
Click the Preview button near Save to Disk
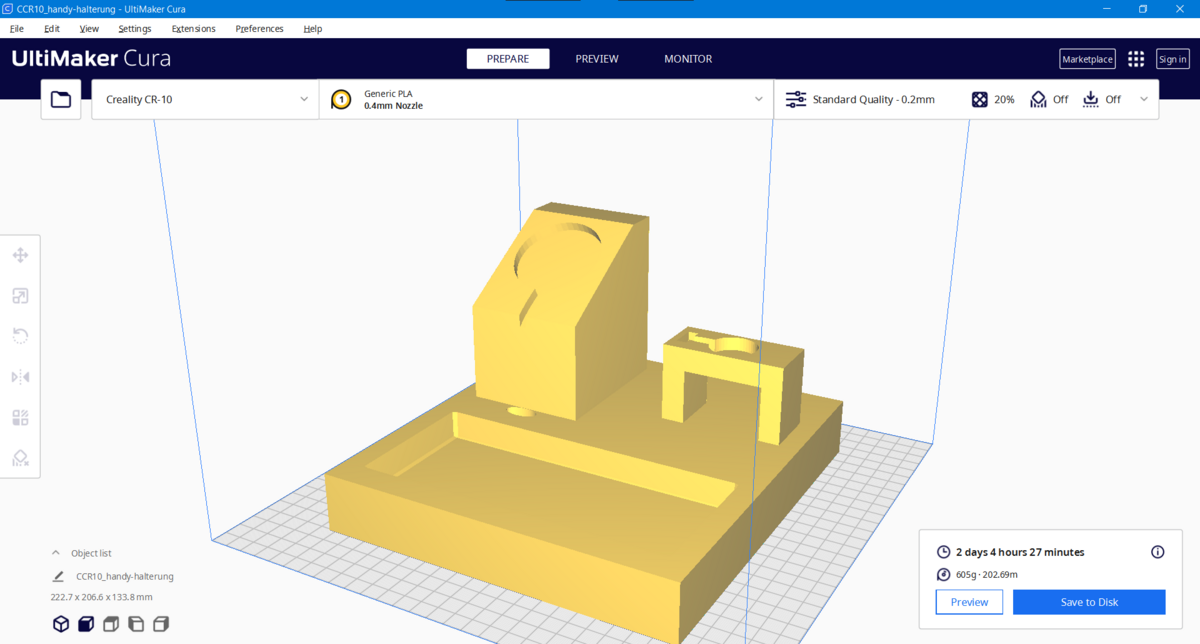969,602
